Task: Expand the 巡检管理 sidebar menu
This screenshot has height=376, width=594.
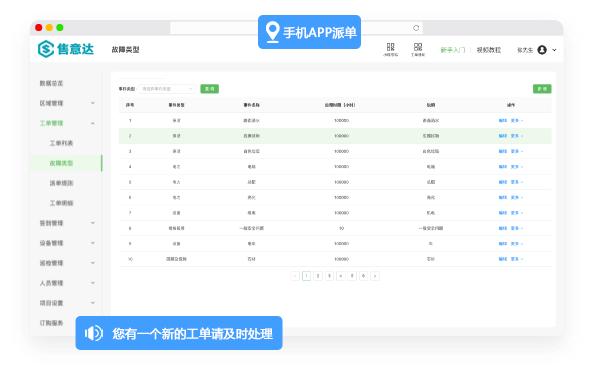Action: click(67, 263)
